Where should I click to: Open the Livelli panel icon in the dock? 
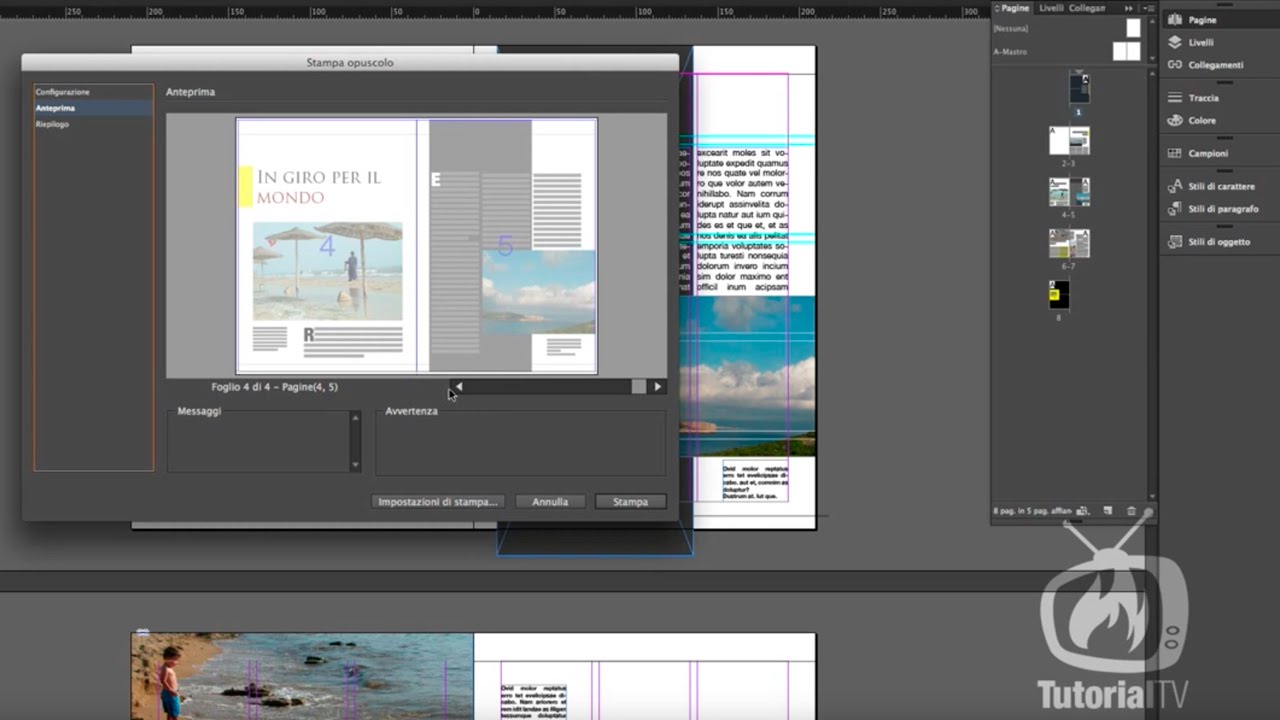pos(1175,42)
